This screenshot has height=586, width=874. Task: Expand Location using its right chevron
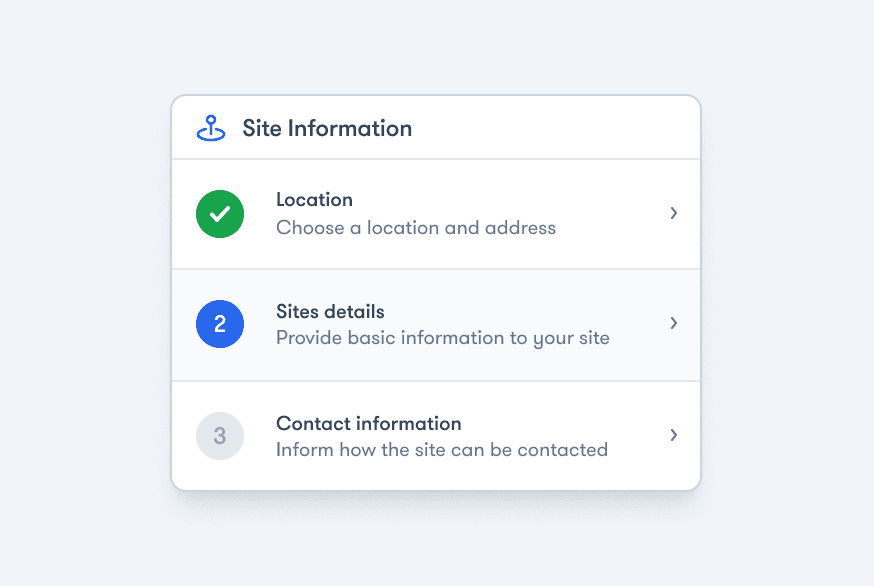673,213
